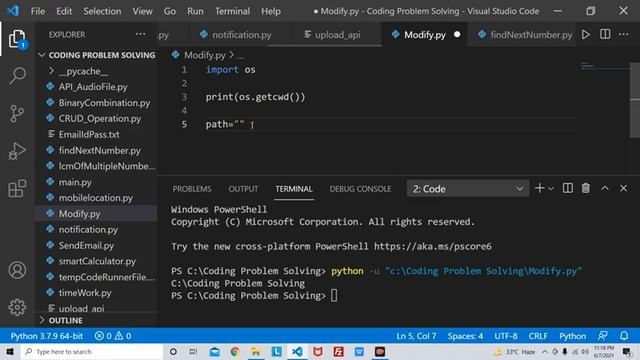Switch to notification.py editor tab
Viewport: 640px width, 360px height.
pyautogui.click(x=241, y=35)
